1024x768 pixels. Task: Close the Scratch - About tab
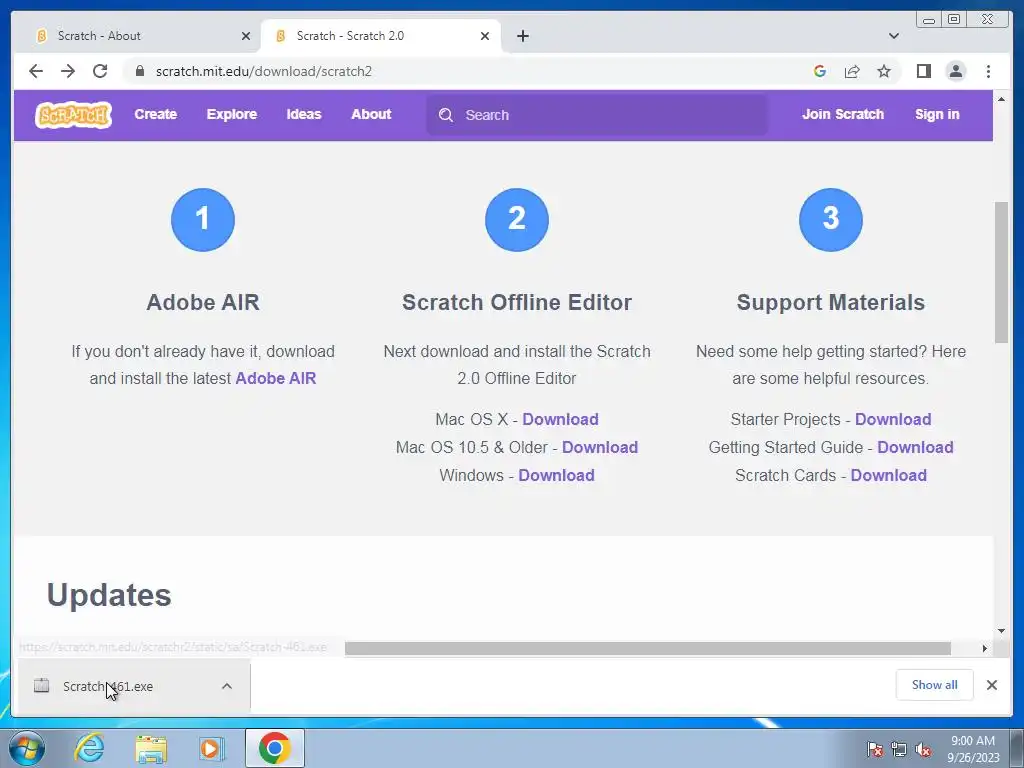pyautogui.click(x=246, y=36)
